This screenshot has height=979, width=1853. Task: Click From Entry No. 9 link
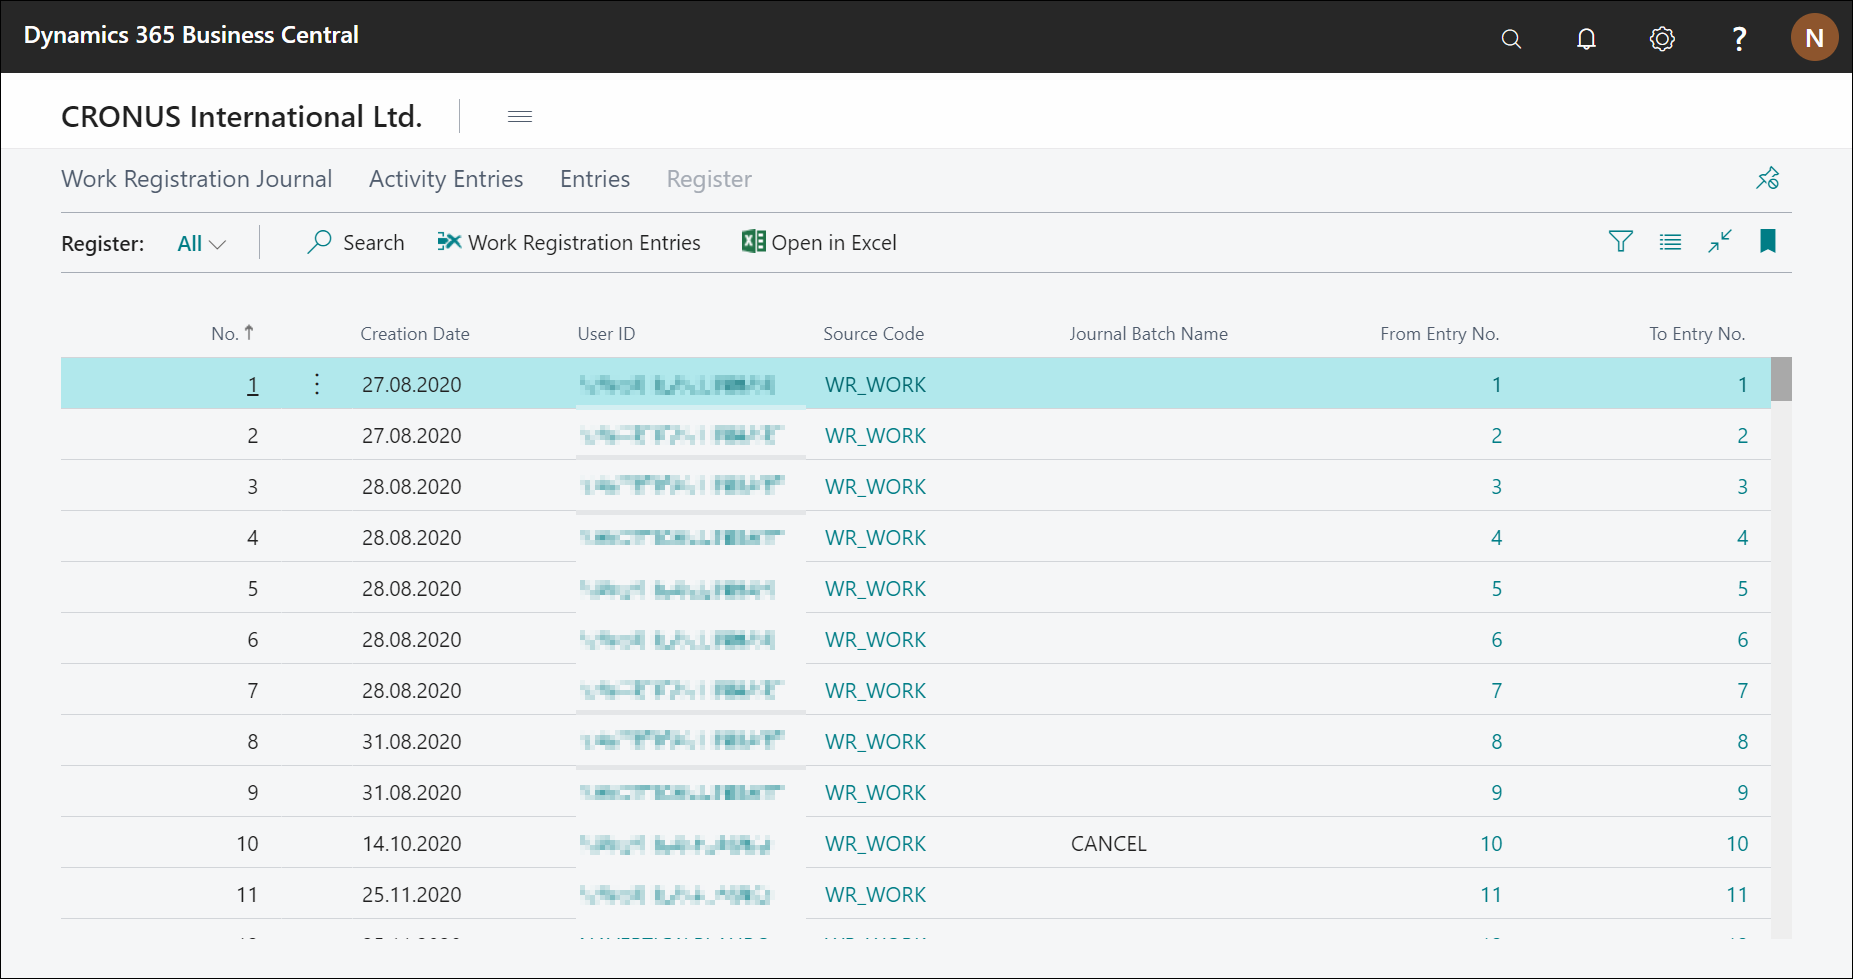(1496, 793)
